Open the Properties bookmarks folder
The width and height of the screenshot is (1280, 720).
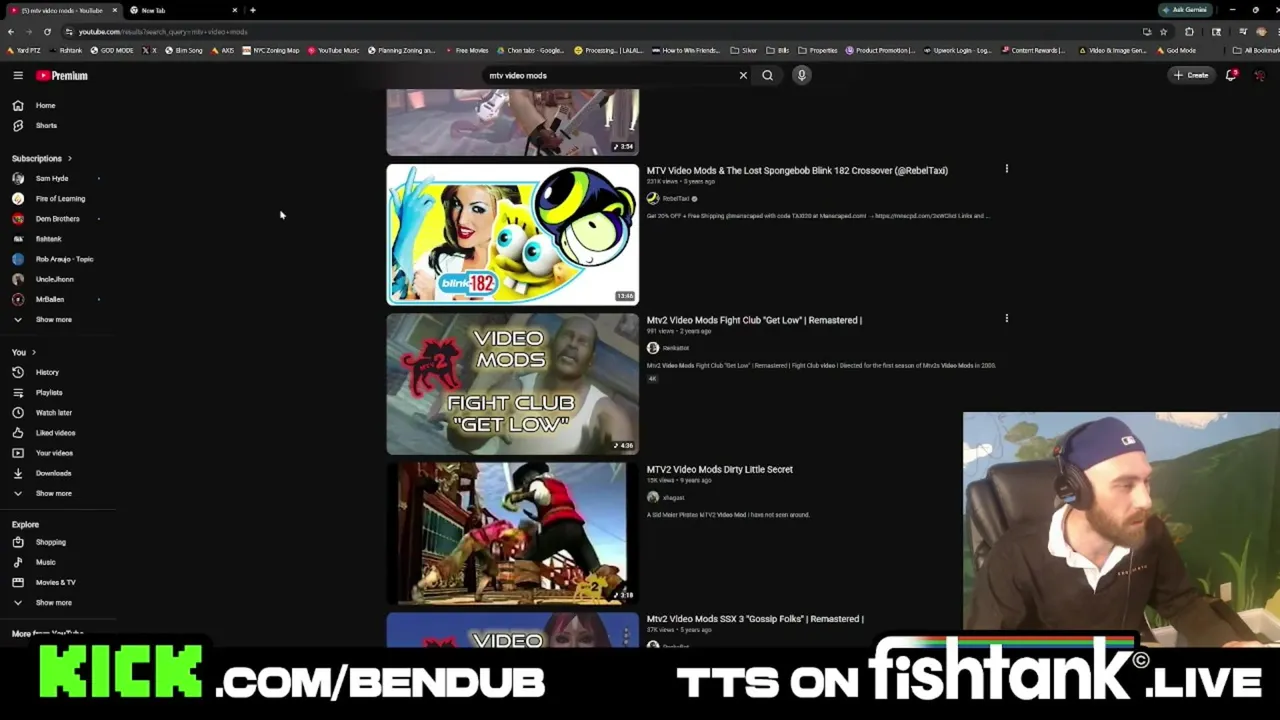[x=817, y=50]
